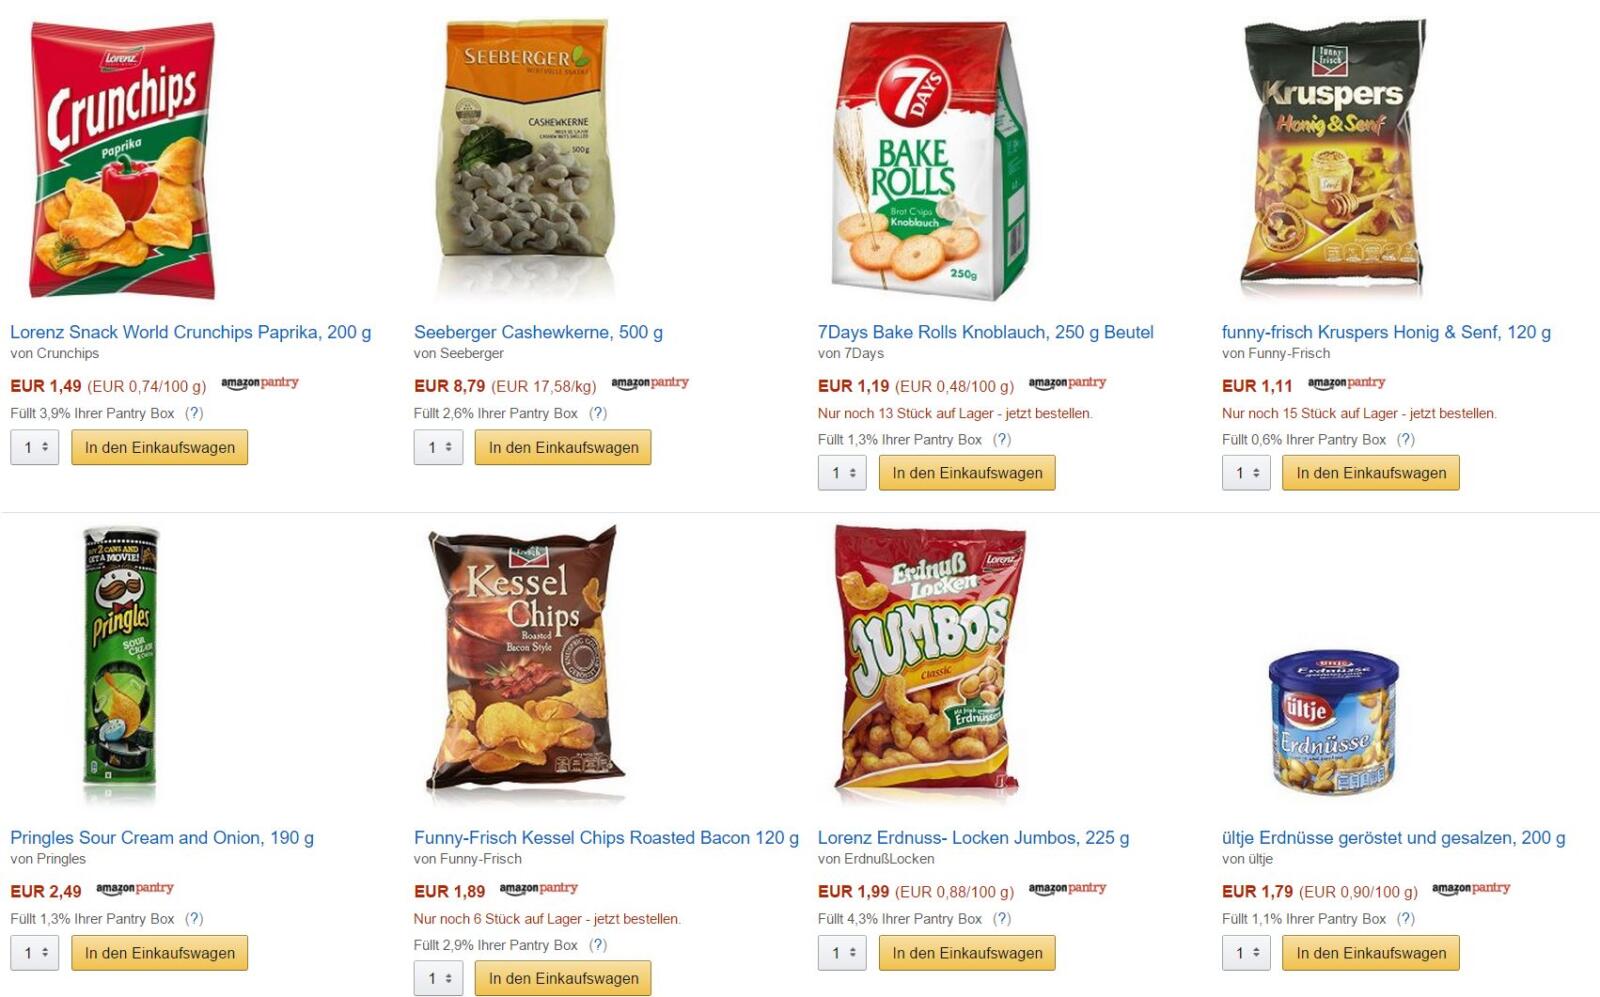Add Lorenz Erdnuss-Locken Jumbos to Einkaufswagen
Image resolution: width=1600 pixels, height=997 pixels.
pos(967,953)
